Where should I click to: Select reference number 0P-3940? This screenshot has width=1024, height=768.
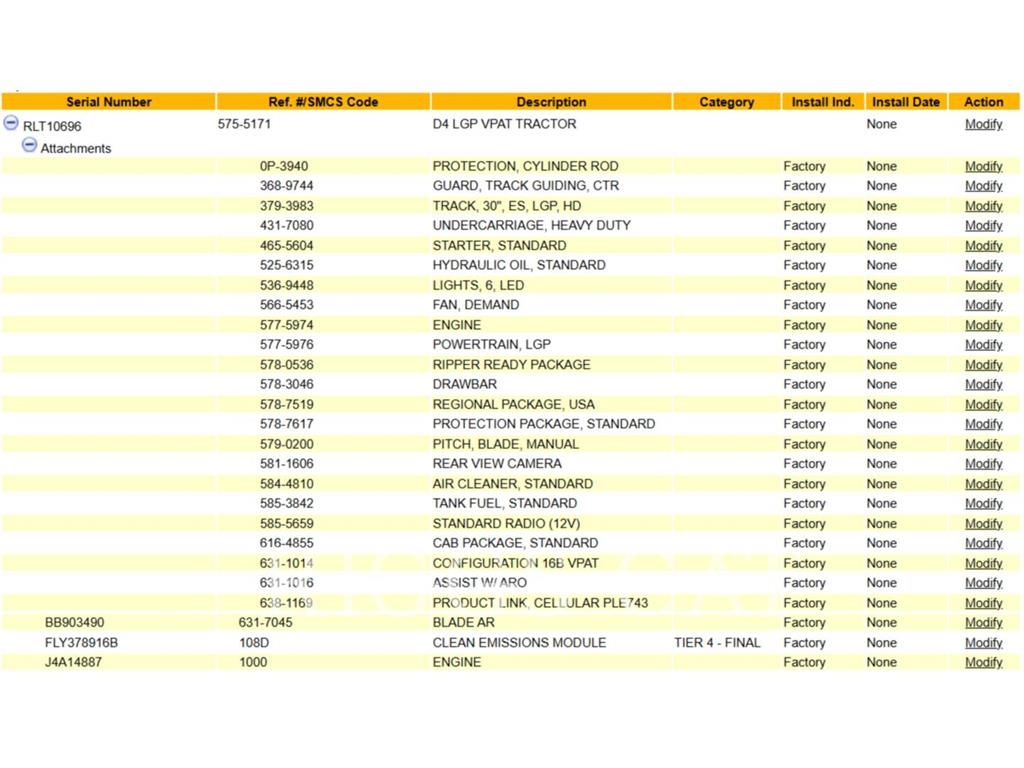[283, 167]
